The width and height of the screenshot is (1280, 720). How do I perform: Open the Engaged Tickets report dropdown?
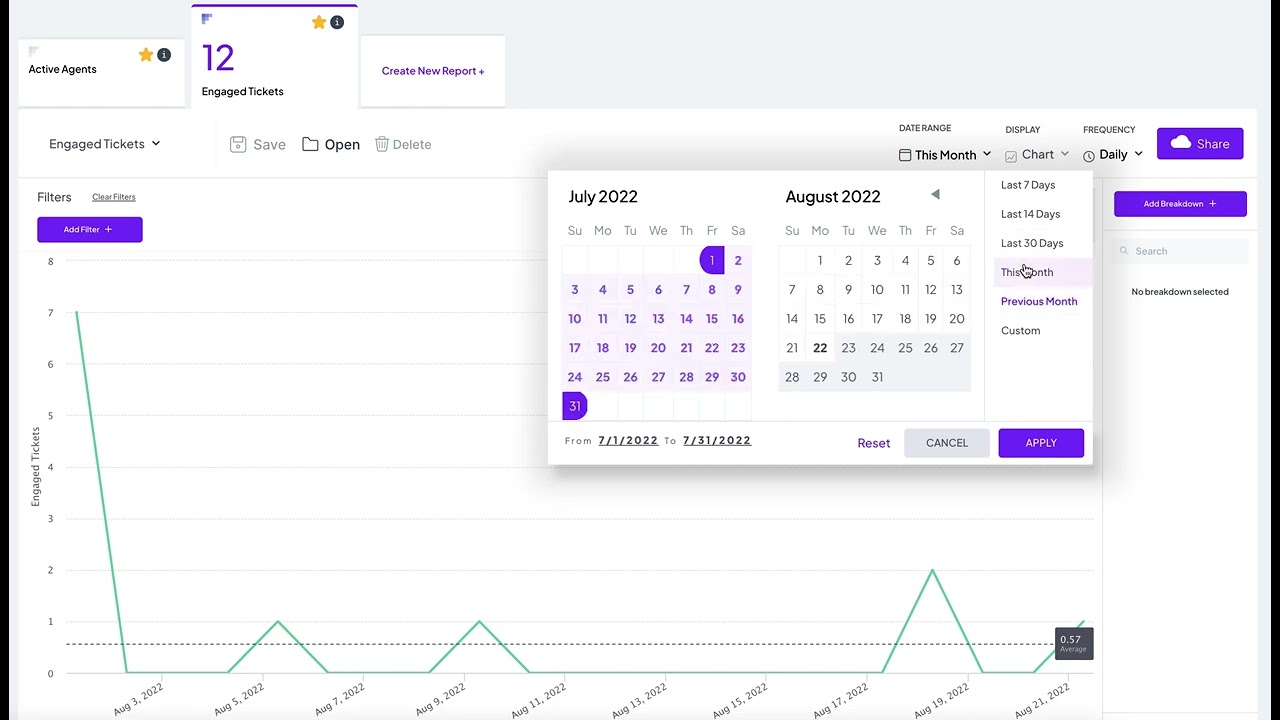point(104,144)
